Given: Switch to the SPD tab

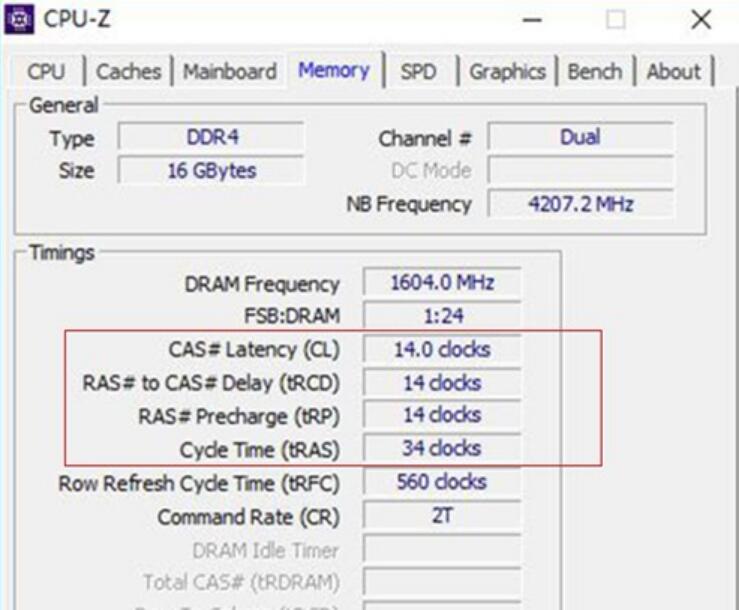Looking at the screenshot, I should (418, 72).
